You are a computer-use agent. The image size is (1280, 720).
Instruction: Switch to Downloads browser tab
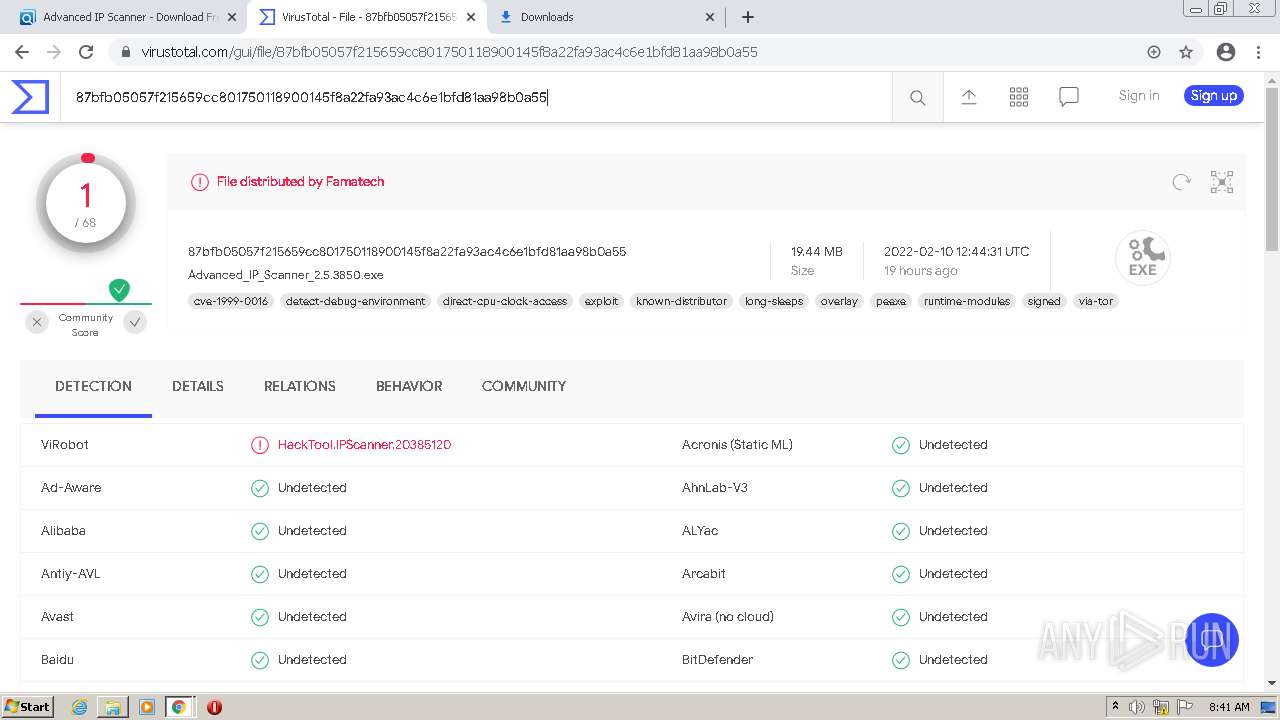608,17
